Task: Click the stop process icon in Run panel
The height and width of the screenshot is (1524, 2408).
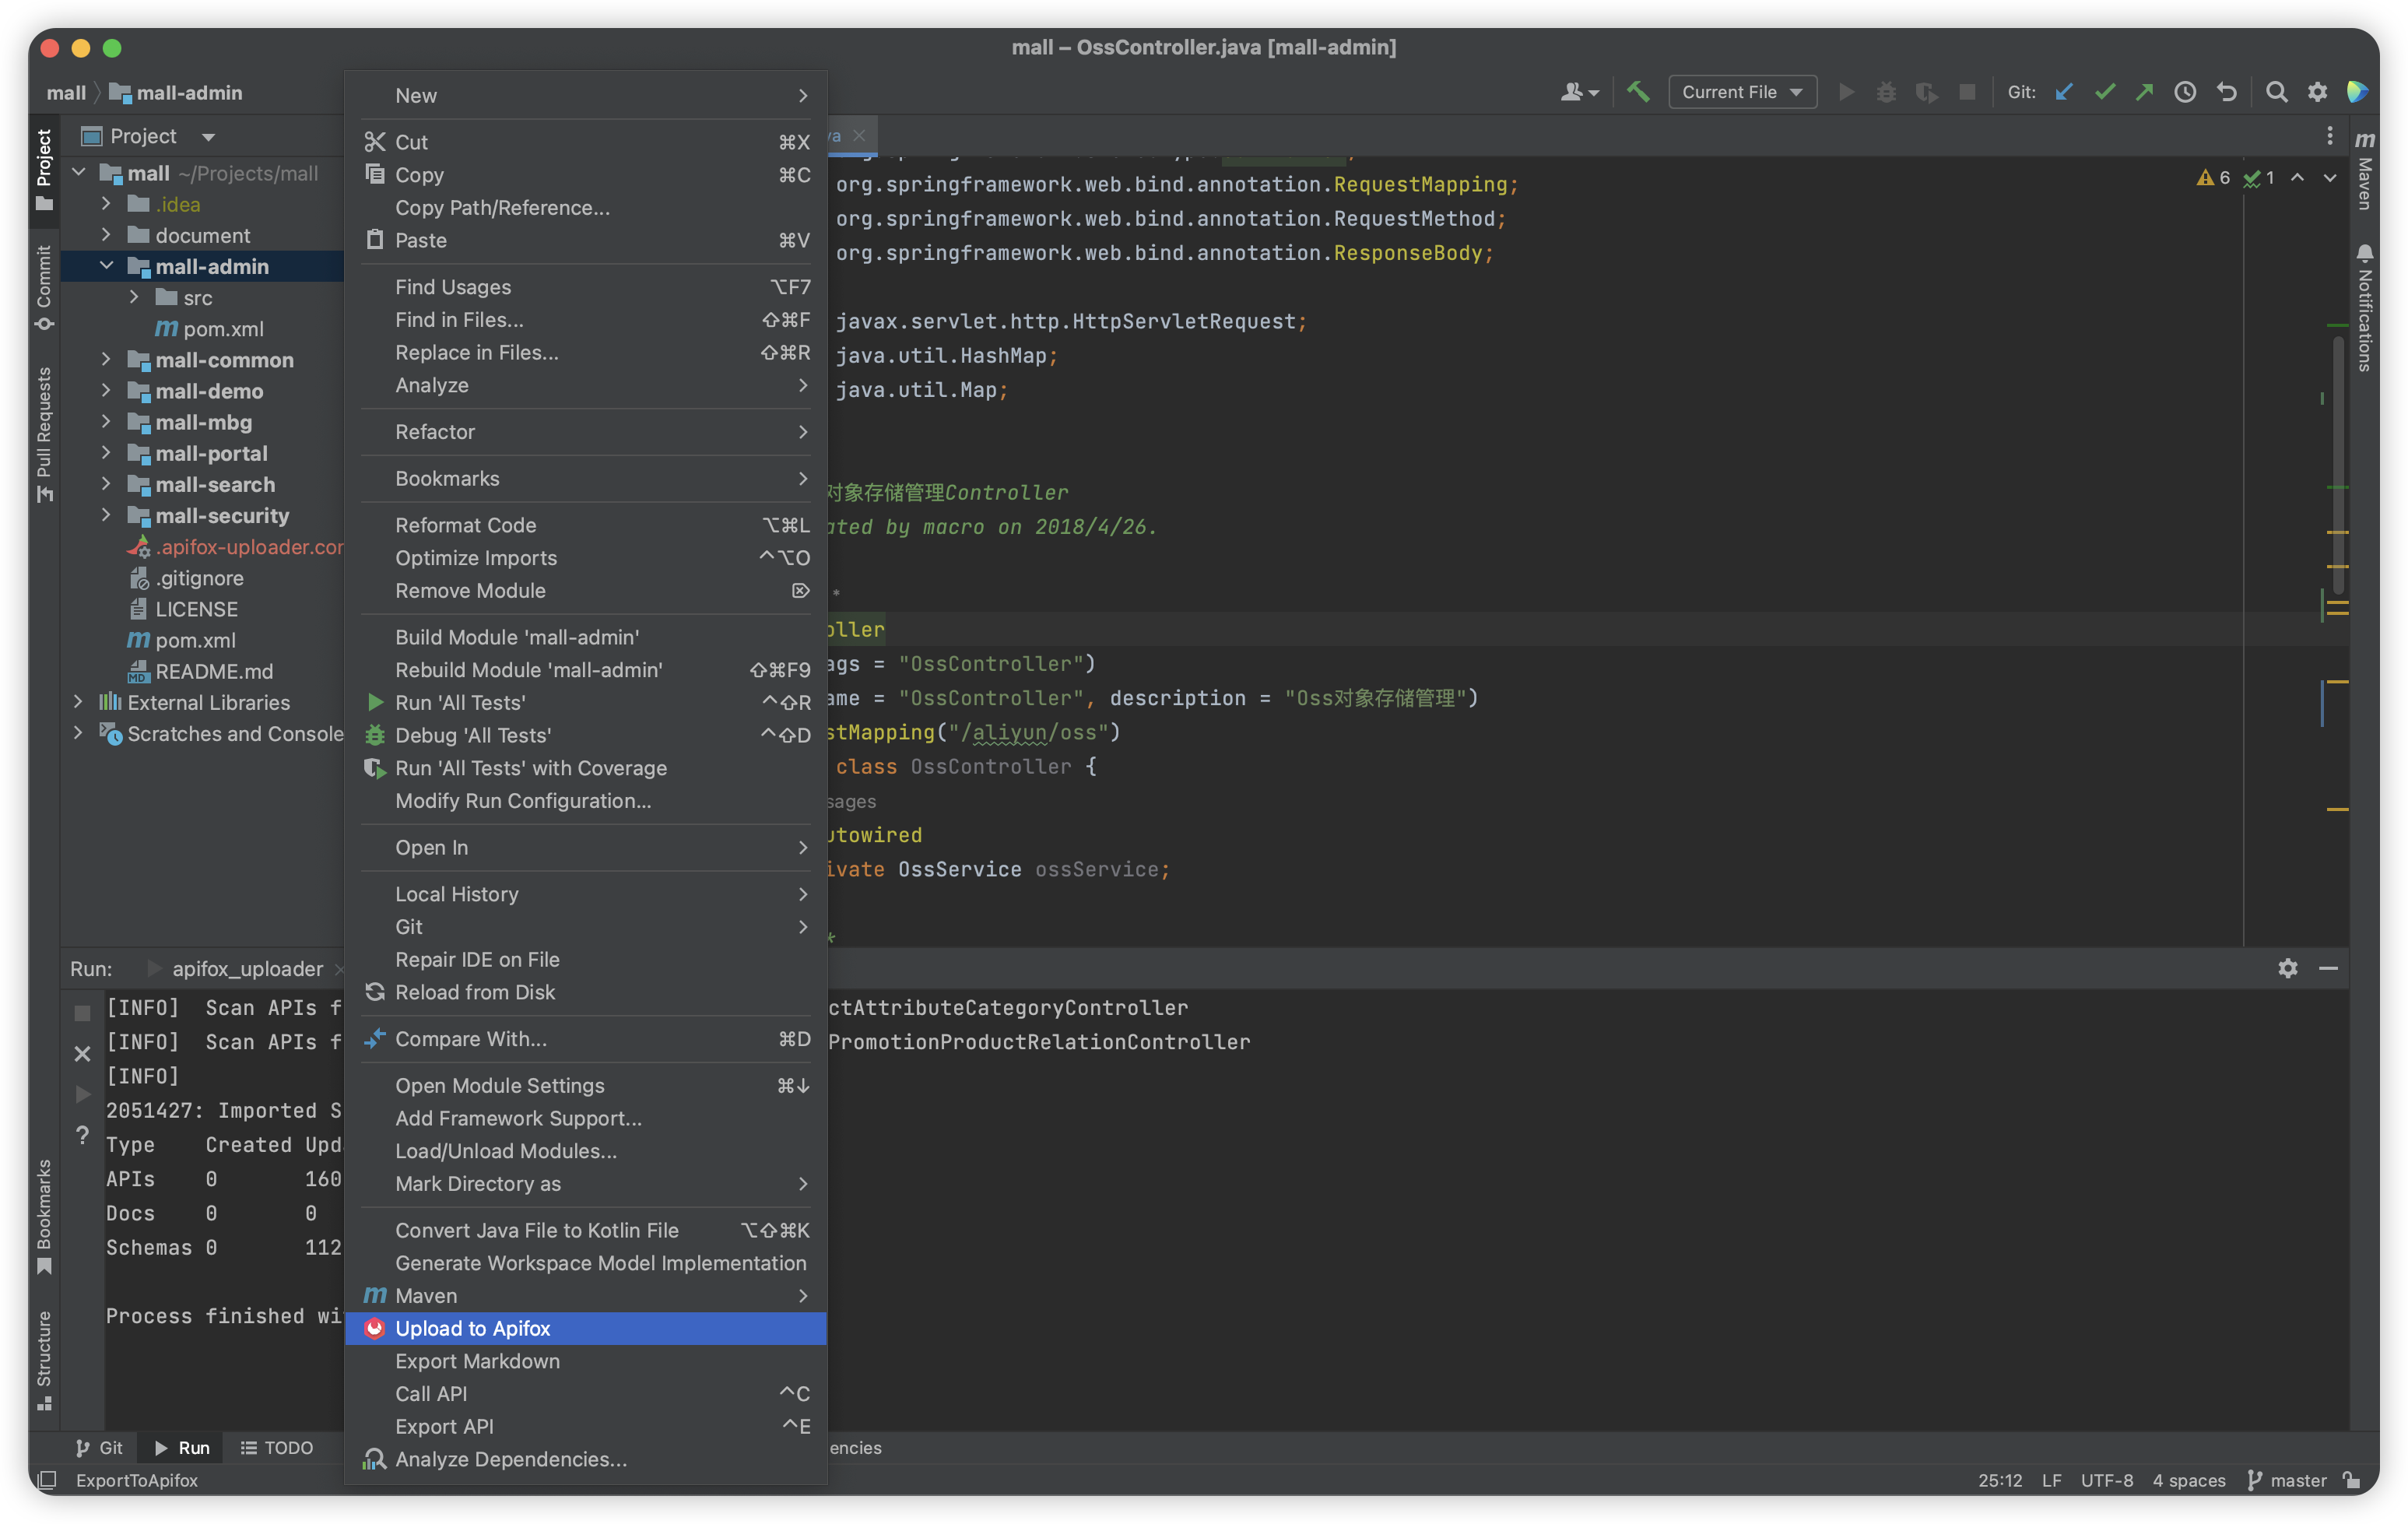Action: point(82,1013)
